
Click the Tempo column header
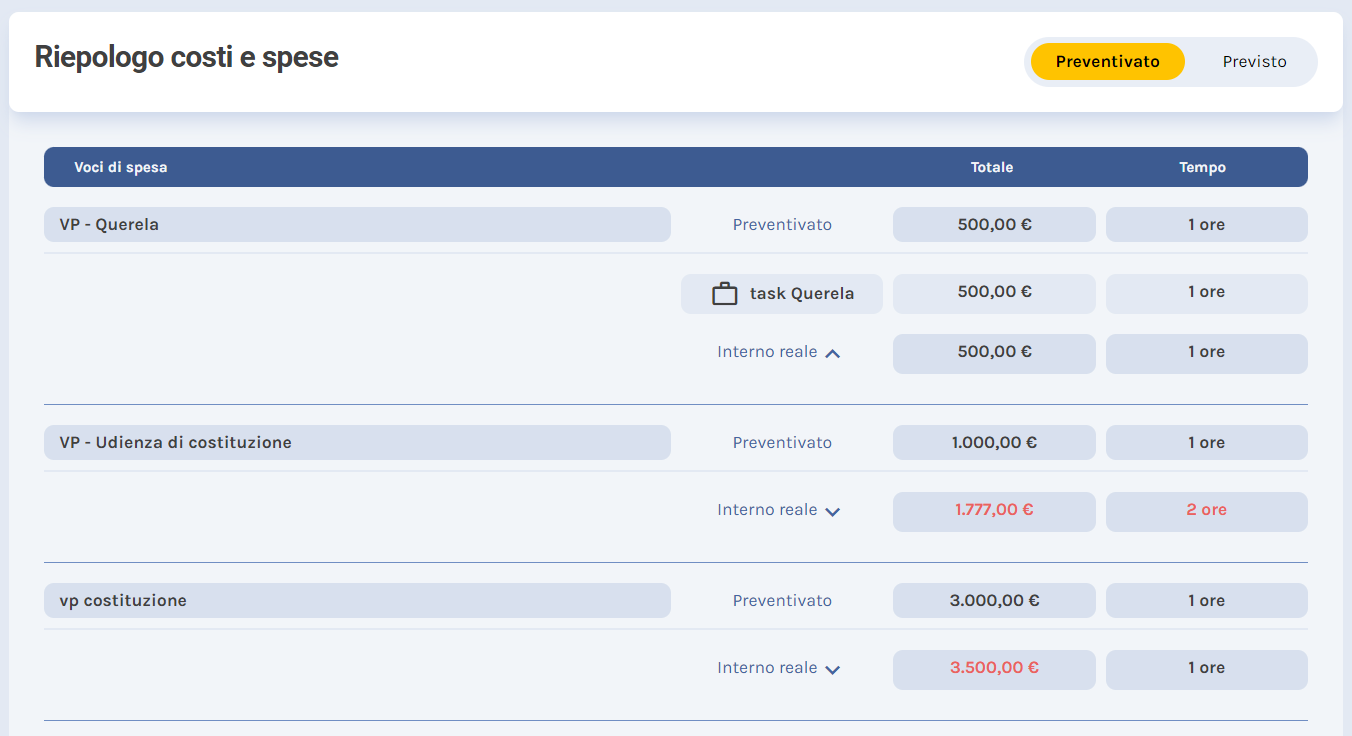pos(1202,167)
